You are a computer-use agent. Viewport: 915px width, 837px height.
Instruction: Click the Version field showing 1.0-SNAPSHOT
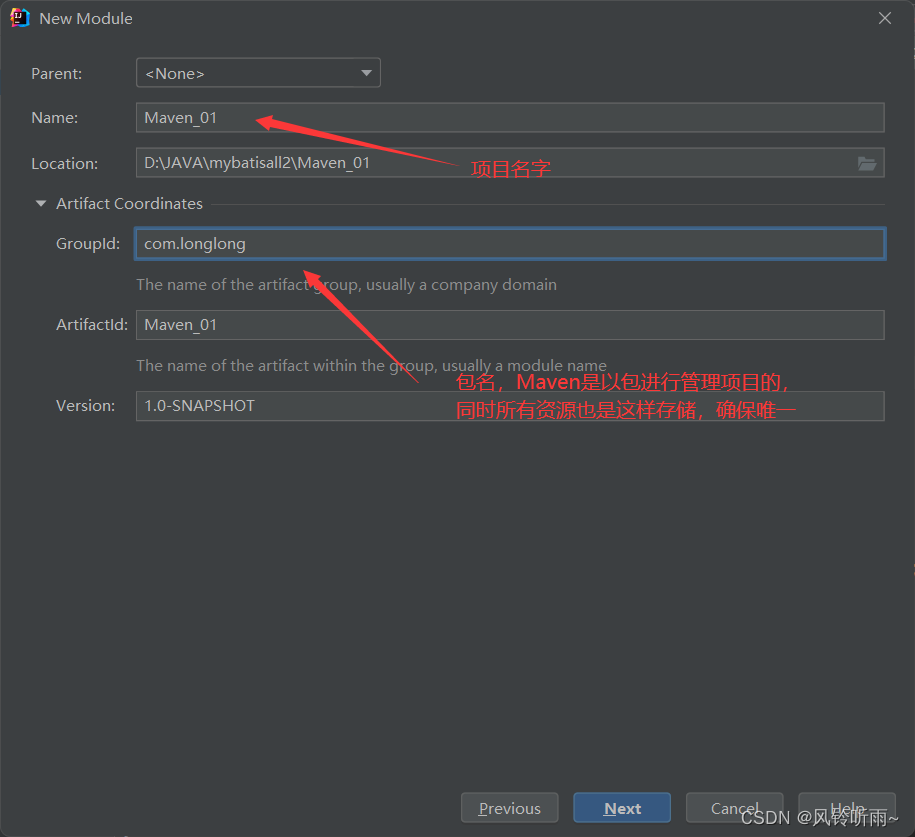pos(509,406)
